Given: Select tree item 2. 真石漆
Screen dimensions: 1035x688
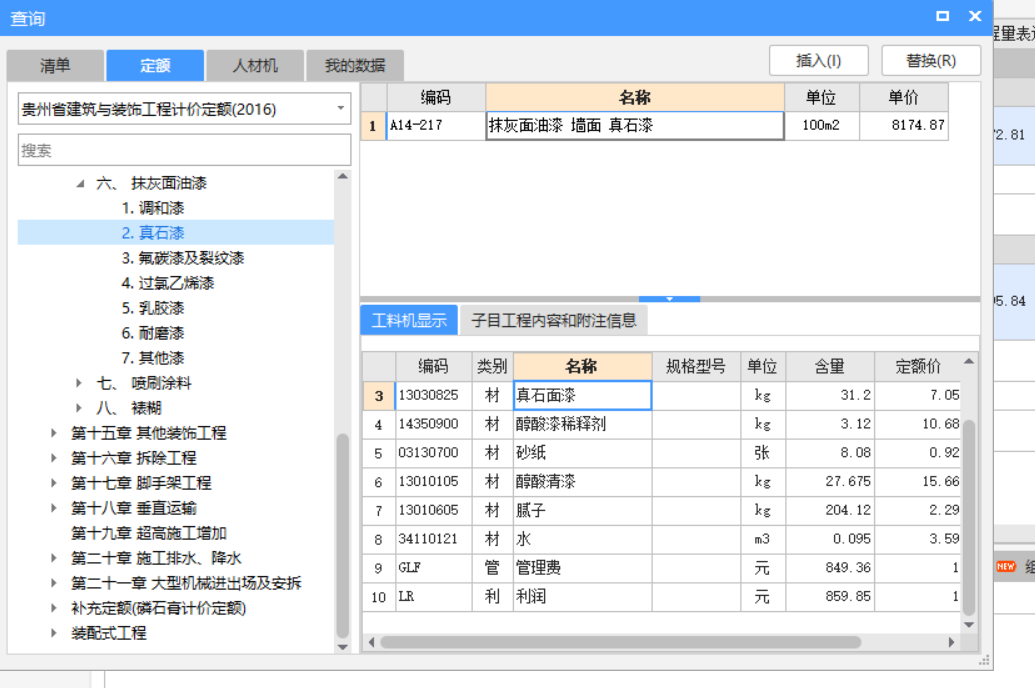Looking at the screenshot, I should click(153, 233).
